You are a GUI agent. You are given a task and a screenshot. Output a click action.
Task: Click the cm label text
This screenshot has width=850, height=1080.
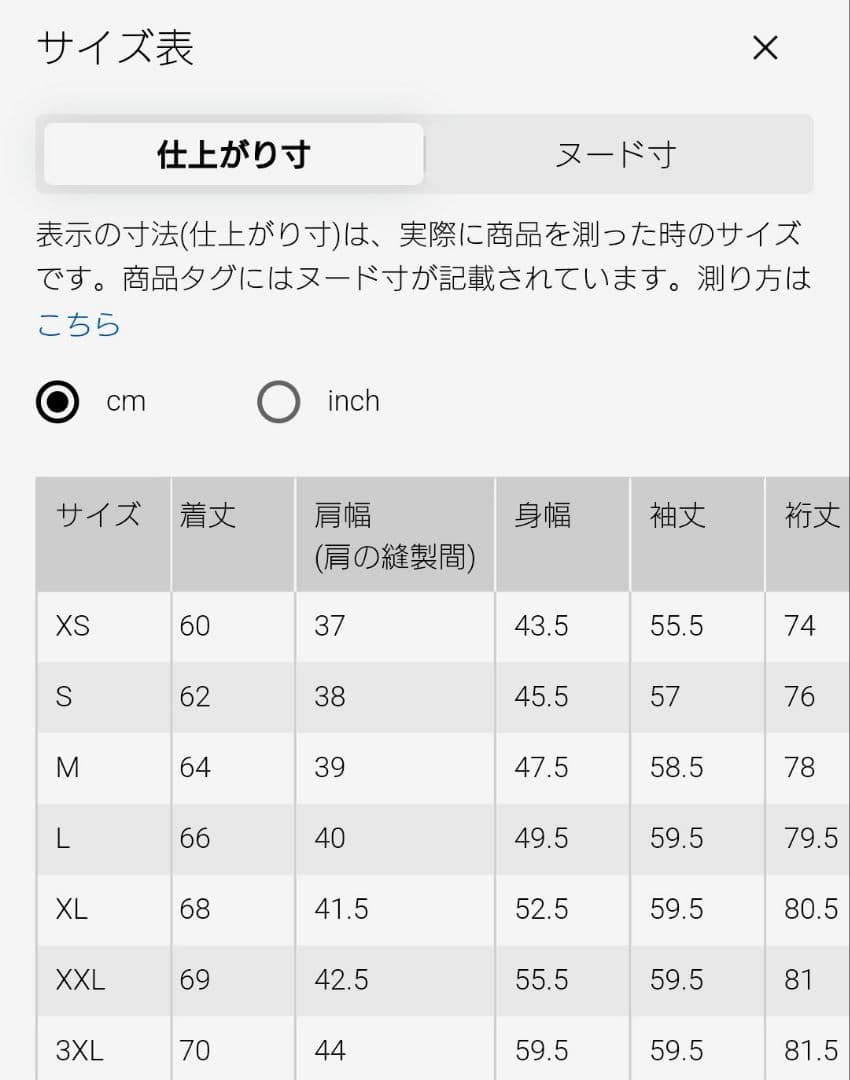point(126,402)
